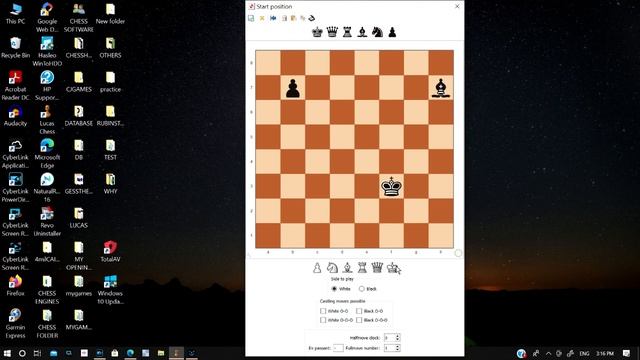The height and width of the screenshot is (360, 640).
Task: Open the Firefox desktop shortcut
Action: tap(15, 285)
